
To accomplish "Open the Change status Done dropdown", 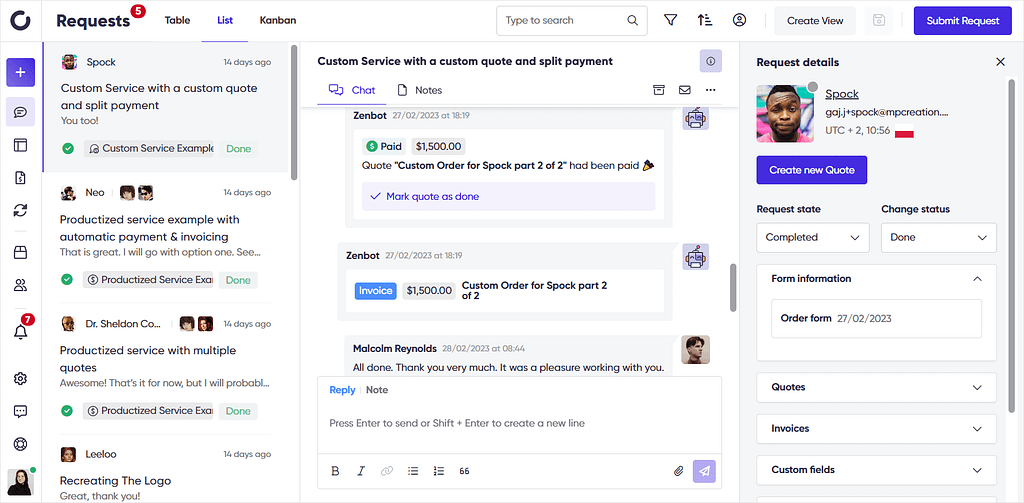I will (938, 237).
